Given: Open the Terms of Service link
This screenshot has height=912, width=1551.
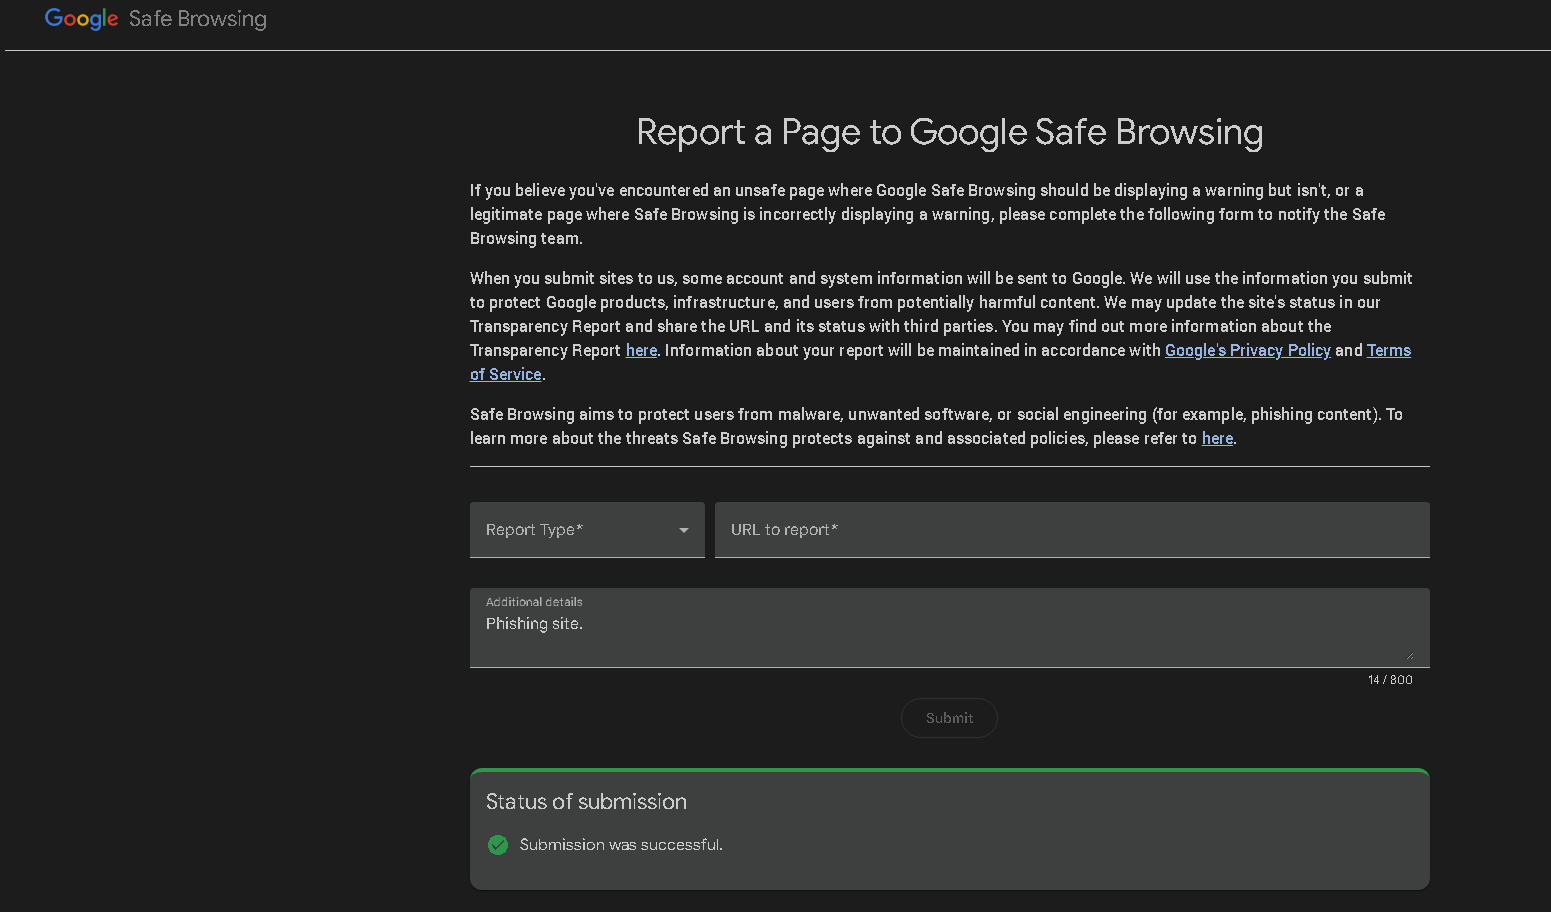Looking at the screenshot, I should coord(1388,350).
